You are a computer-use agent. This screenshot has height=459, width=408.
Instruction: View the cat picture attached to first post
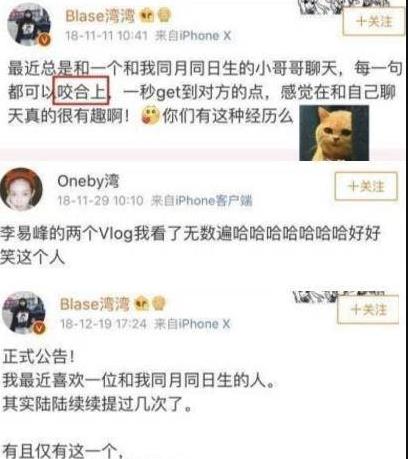point(334,133)
